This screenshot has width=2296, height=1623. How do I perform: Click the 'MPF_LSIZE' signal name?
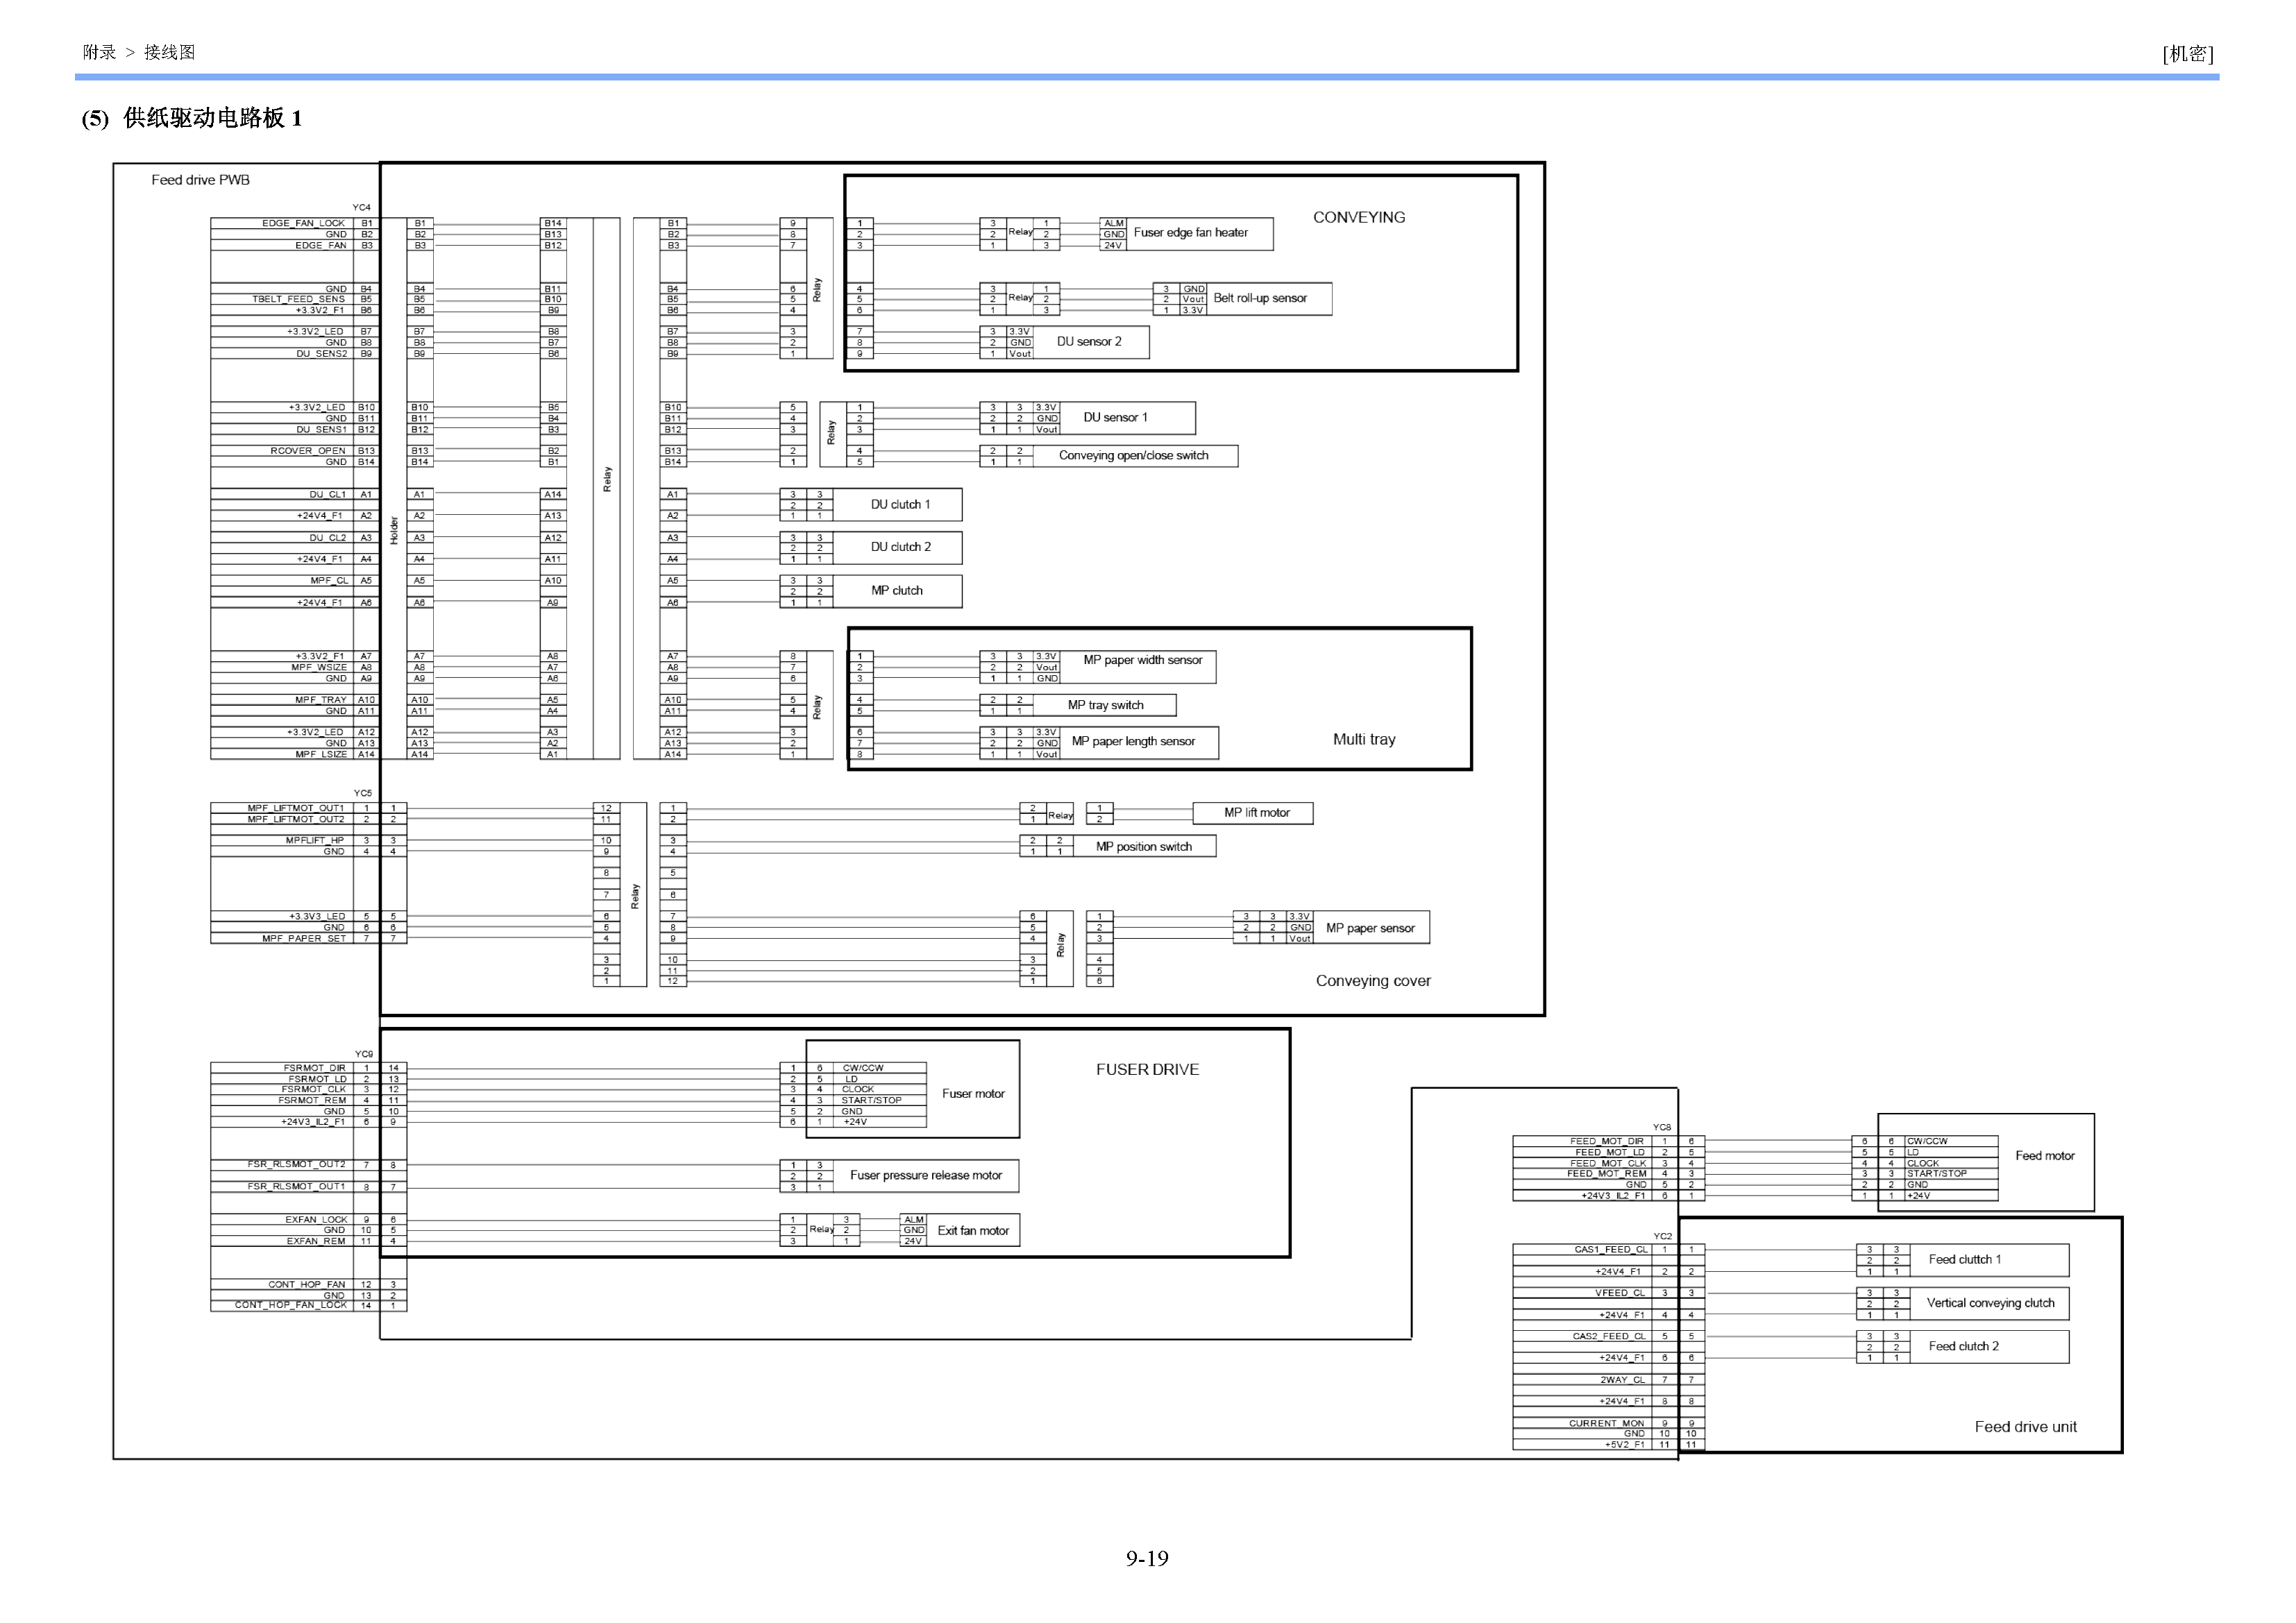(x=321, y=755)
